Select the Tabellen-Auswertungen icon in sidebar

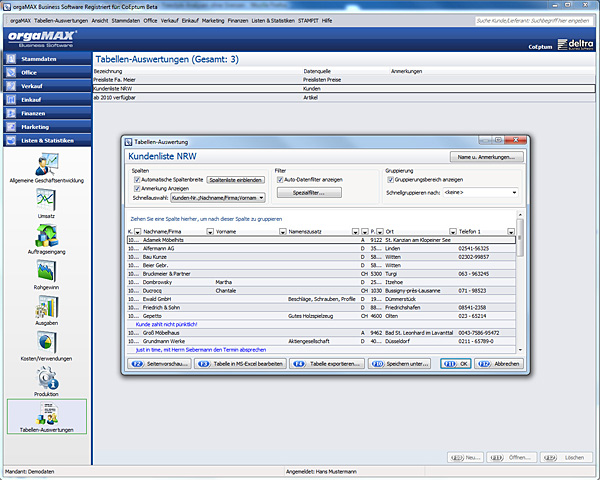coord(47,416)
